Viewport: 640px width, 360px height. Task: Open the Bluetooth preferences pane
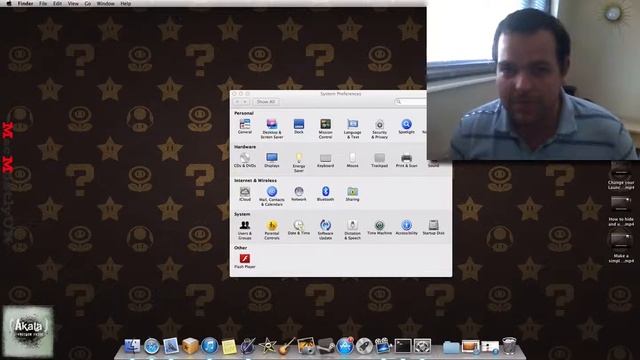[x=325, y=193]
